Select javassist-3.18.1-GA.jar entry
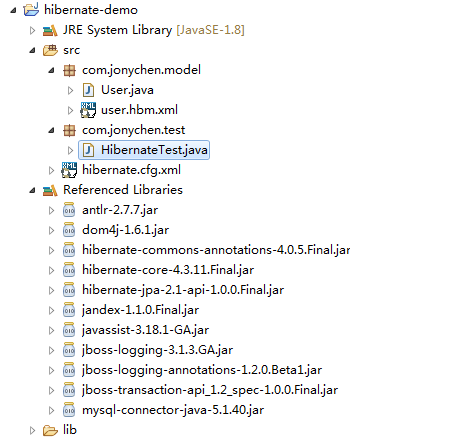Viewport: 450px width, 440px height. point(146,330)
